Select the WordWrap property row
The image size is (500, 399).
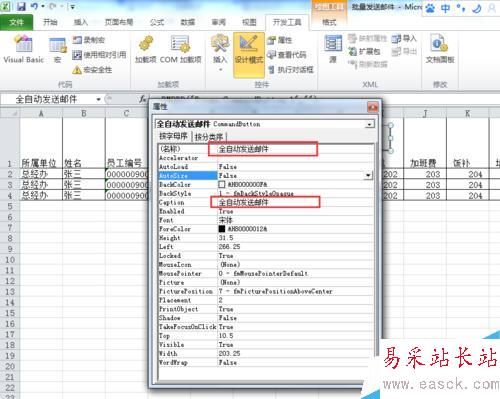(266, 362)
